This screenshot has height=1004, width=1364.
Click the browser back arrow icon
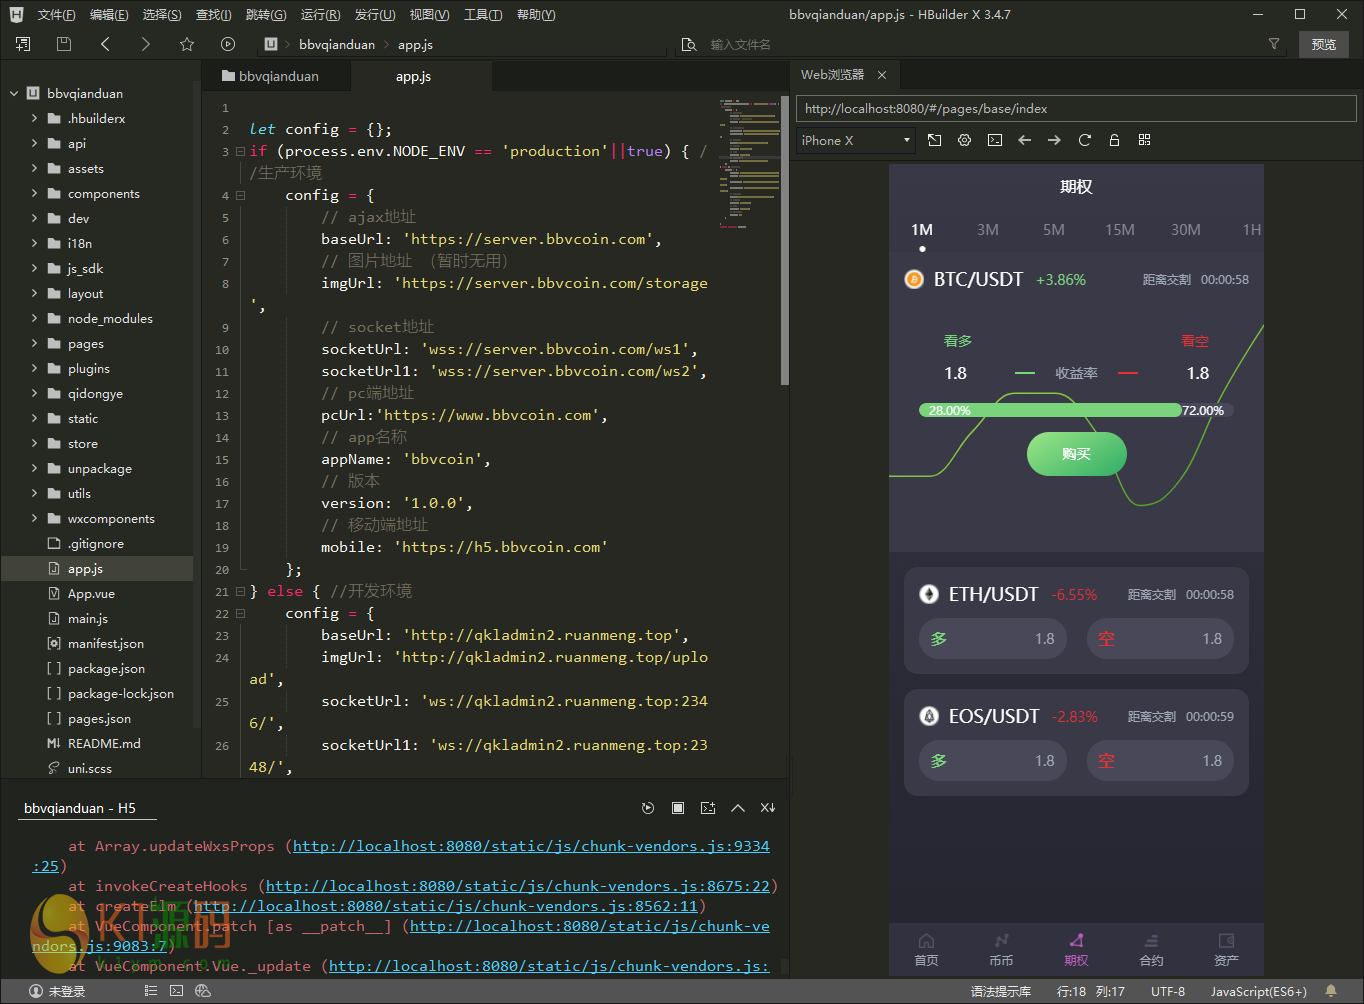coord(1024,140)
